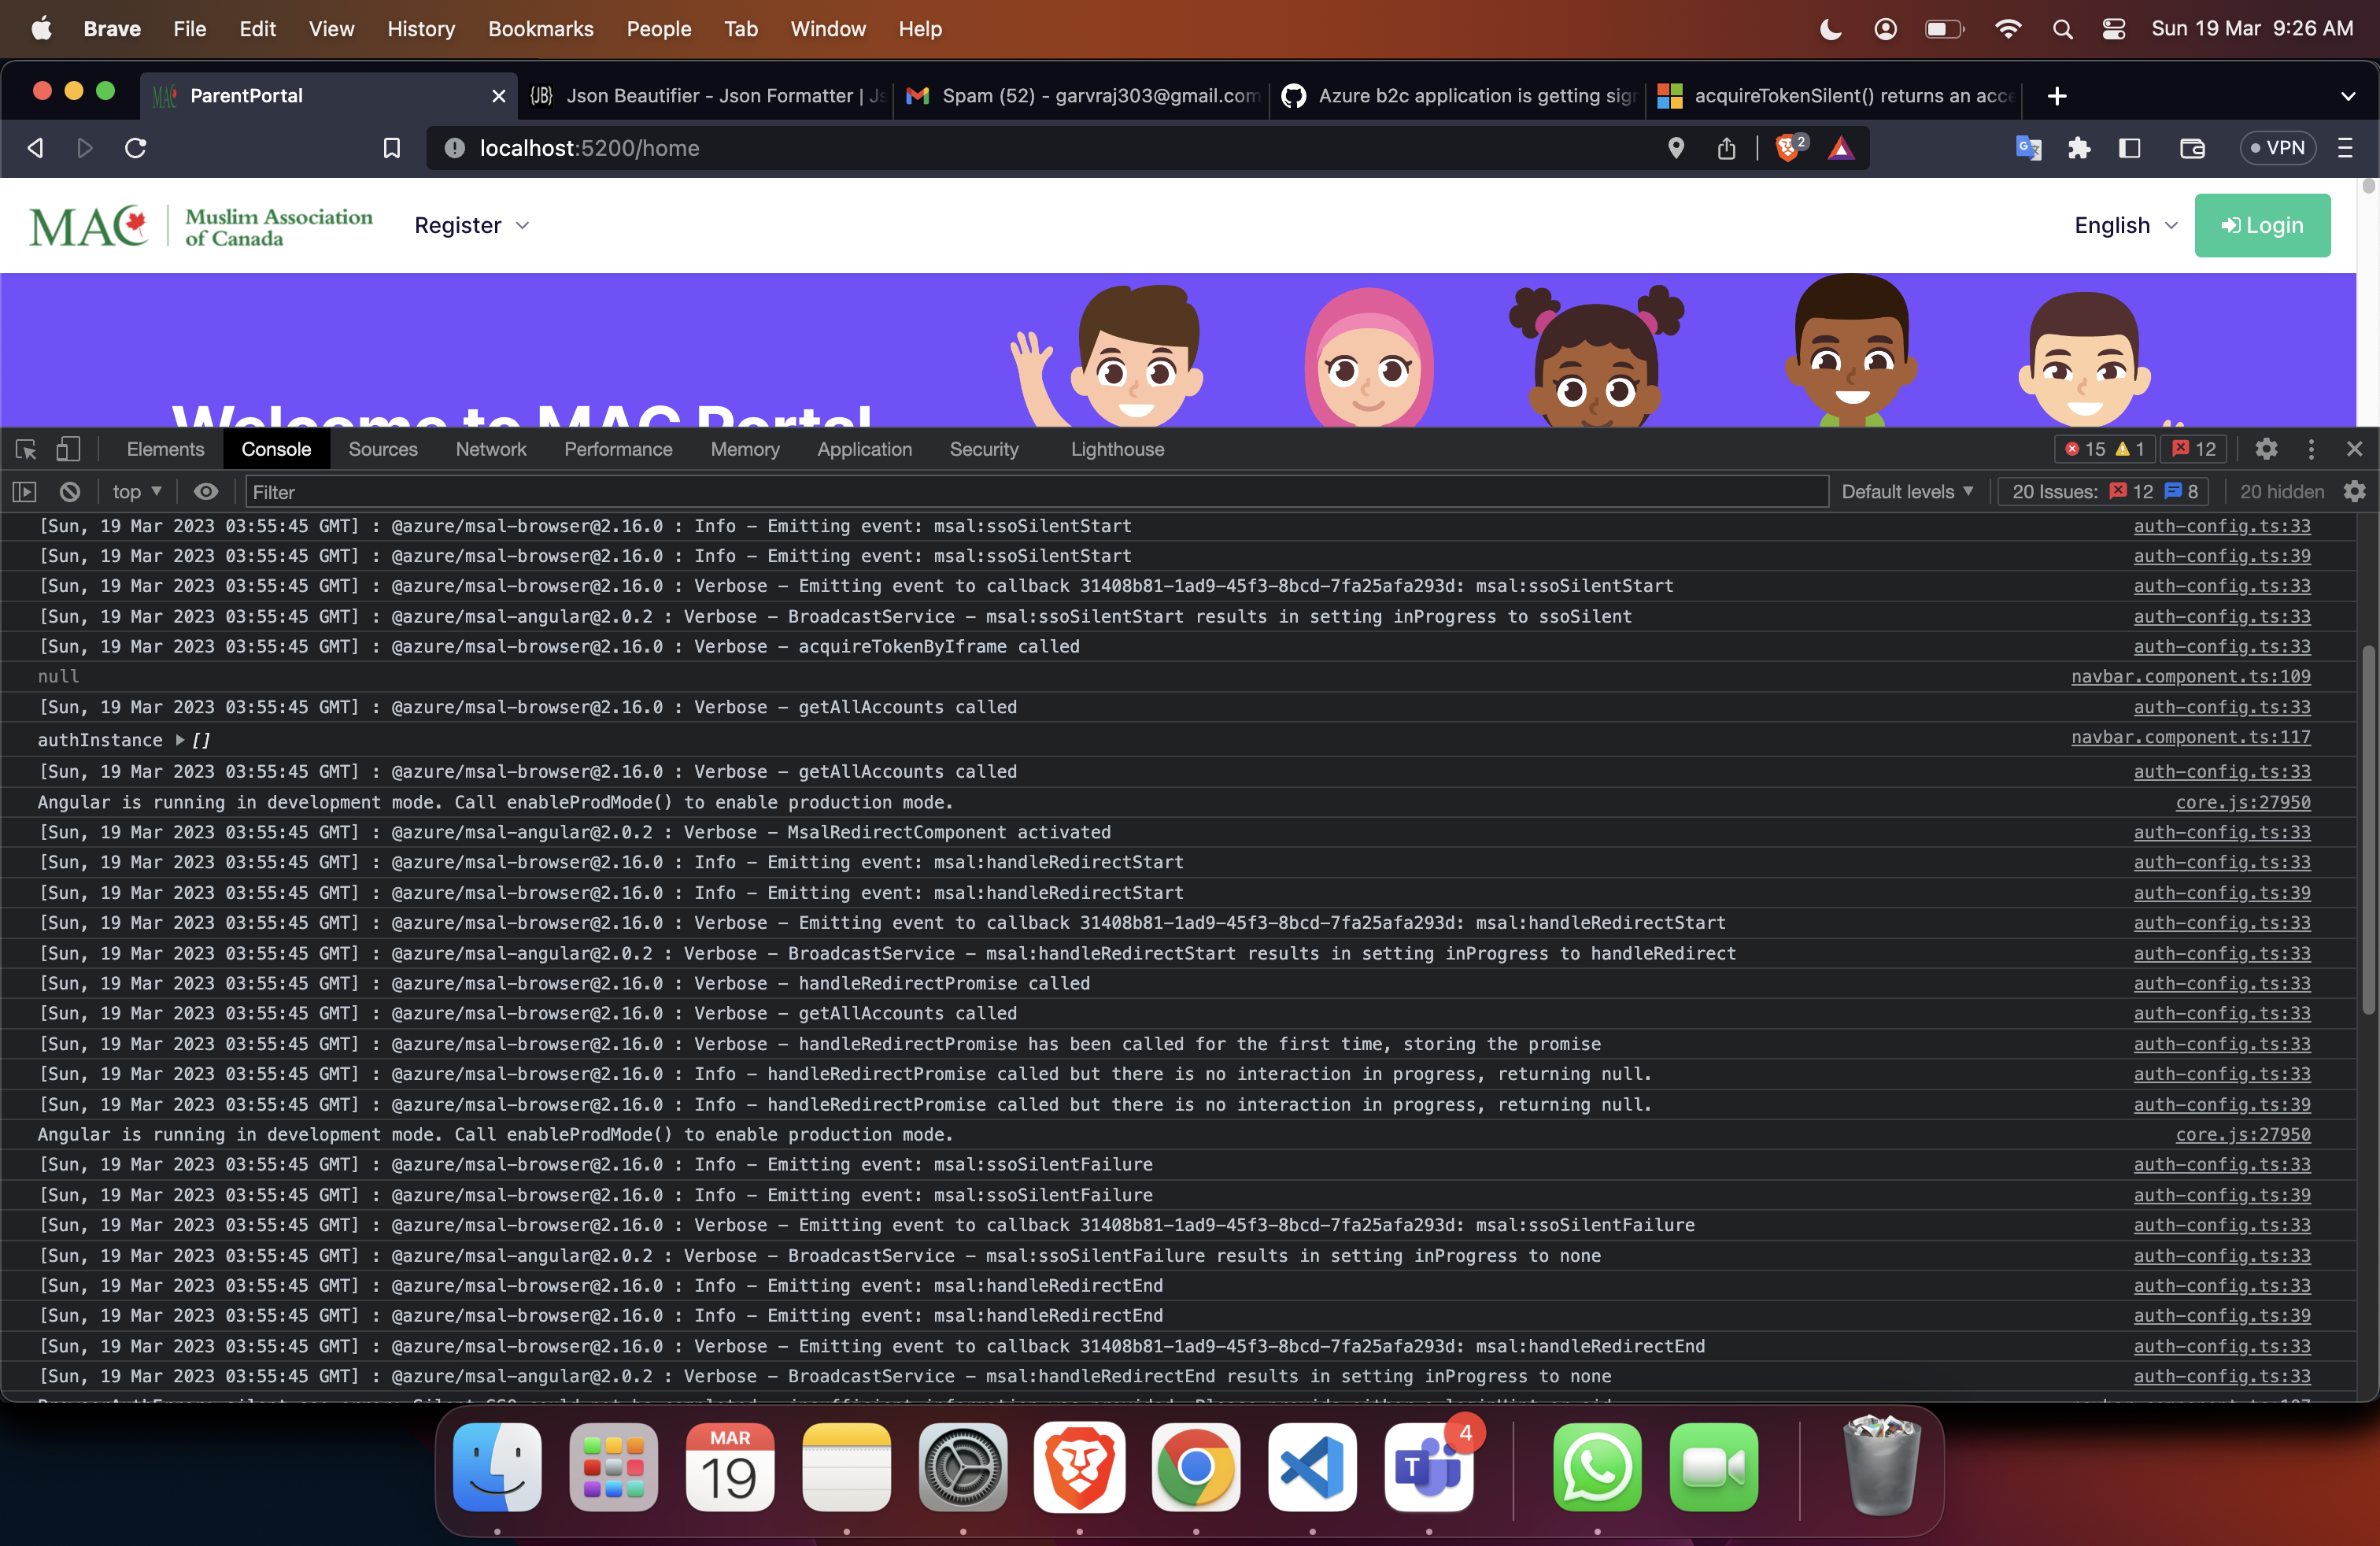Toggle the console sidebar panel icon

click(24, 491)
